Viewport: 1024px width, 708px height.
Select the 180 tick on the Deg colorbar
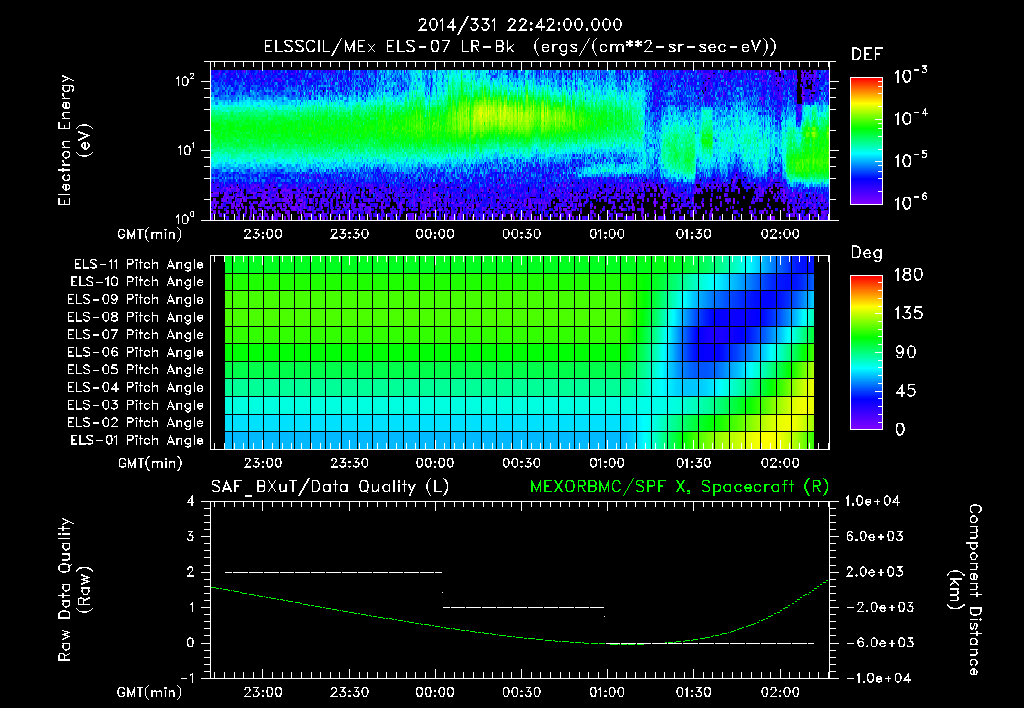[908, 275]
